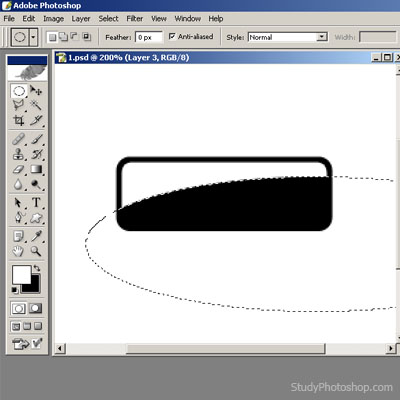
Task: Activate the Crop tool
Action: [19, 120]
